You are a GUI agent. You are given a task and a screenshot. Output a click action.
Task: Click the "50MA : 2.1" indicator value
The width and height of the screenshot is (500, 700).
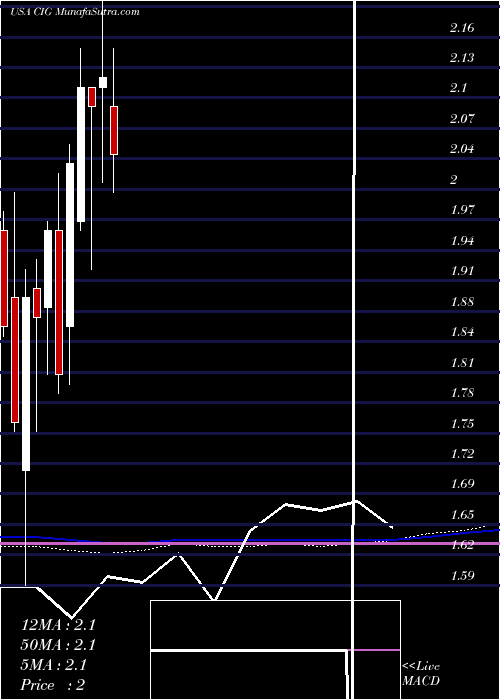tap(58, 645)
